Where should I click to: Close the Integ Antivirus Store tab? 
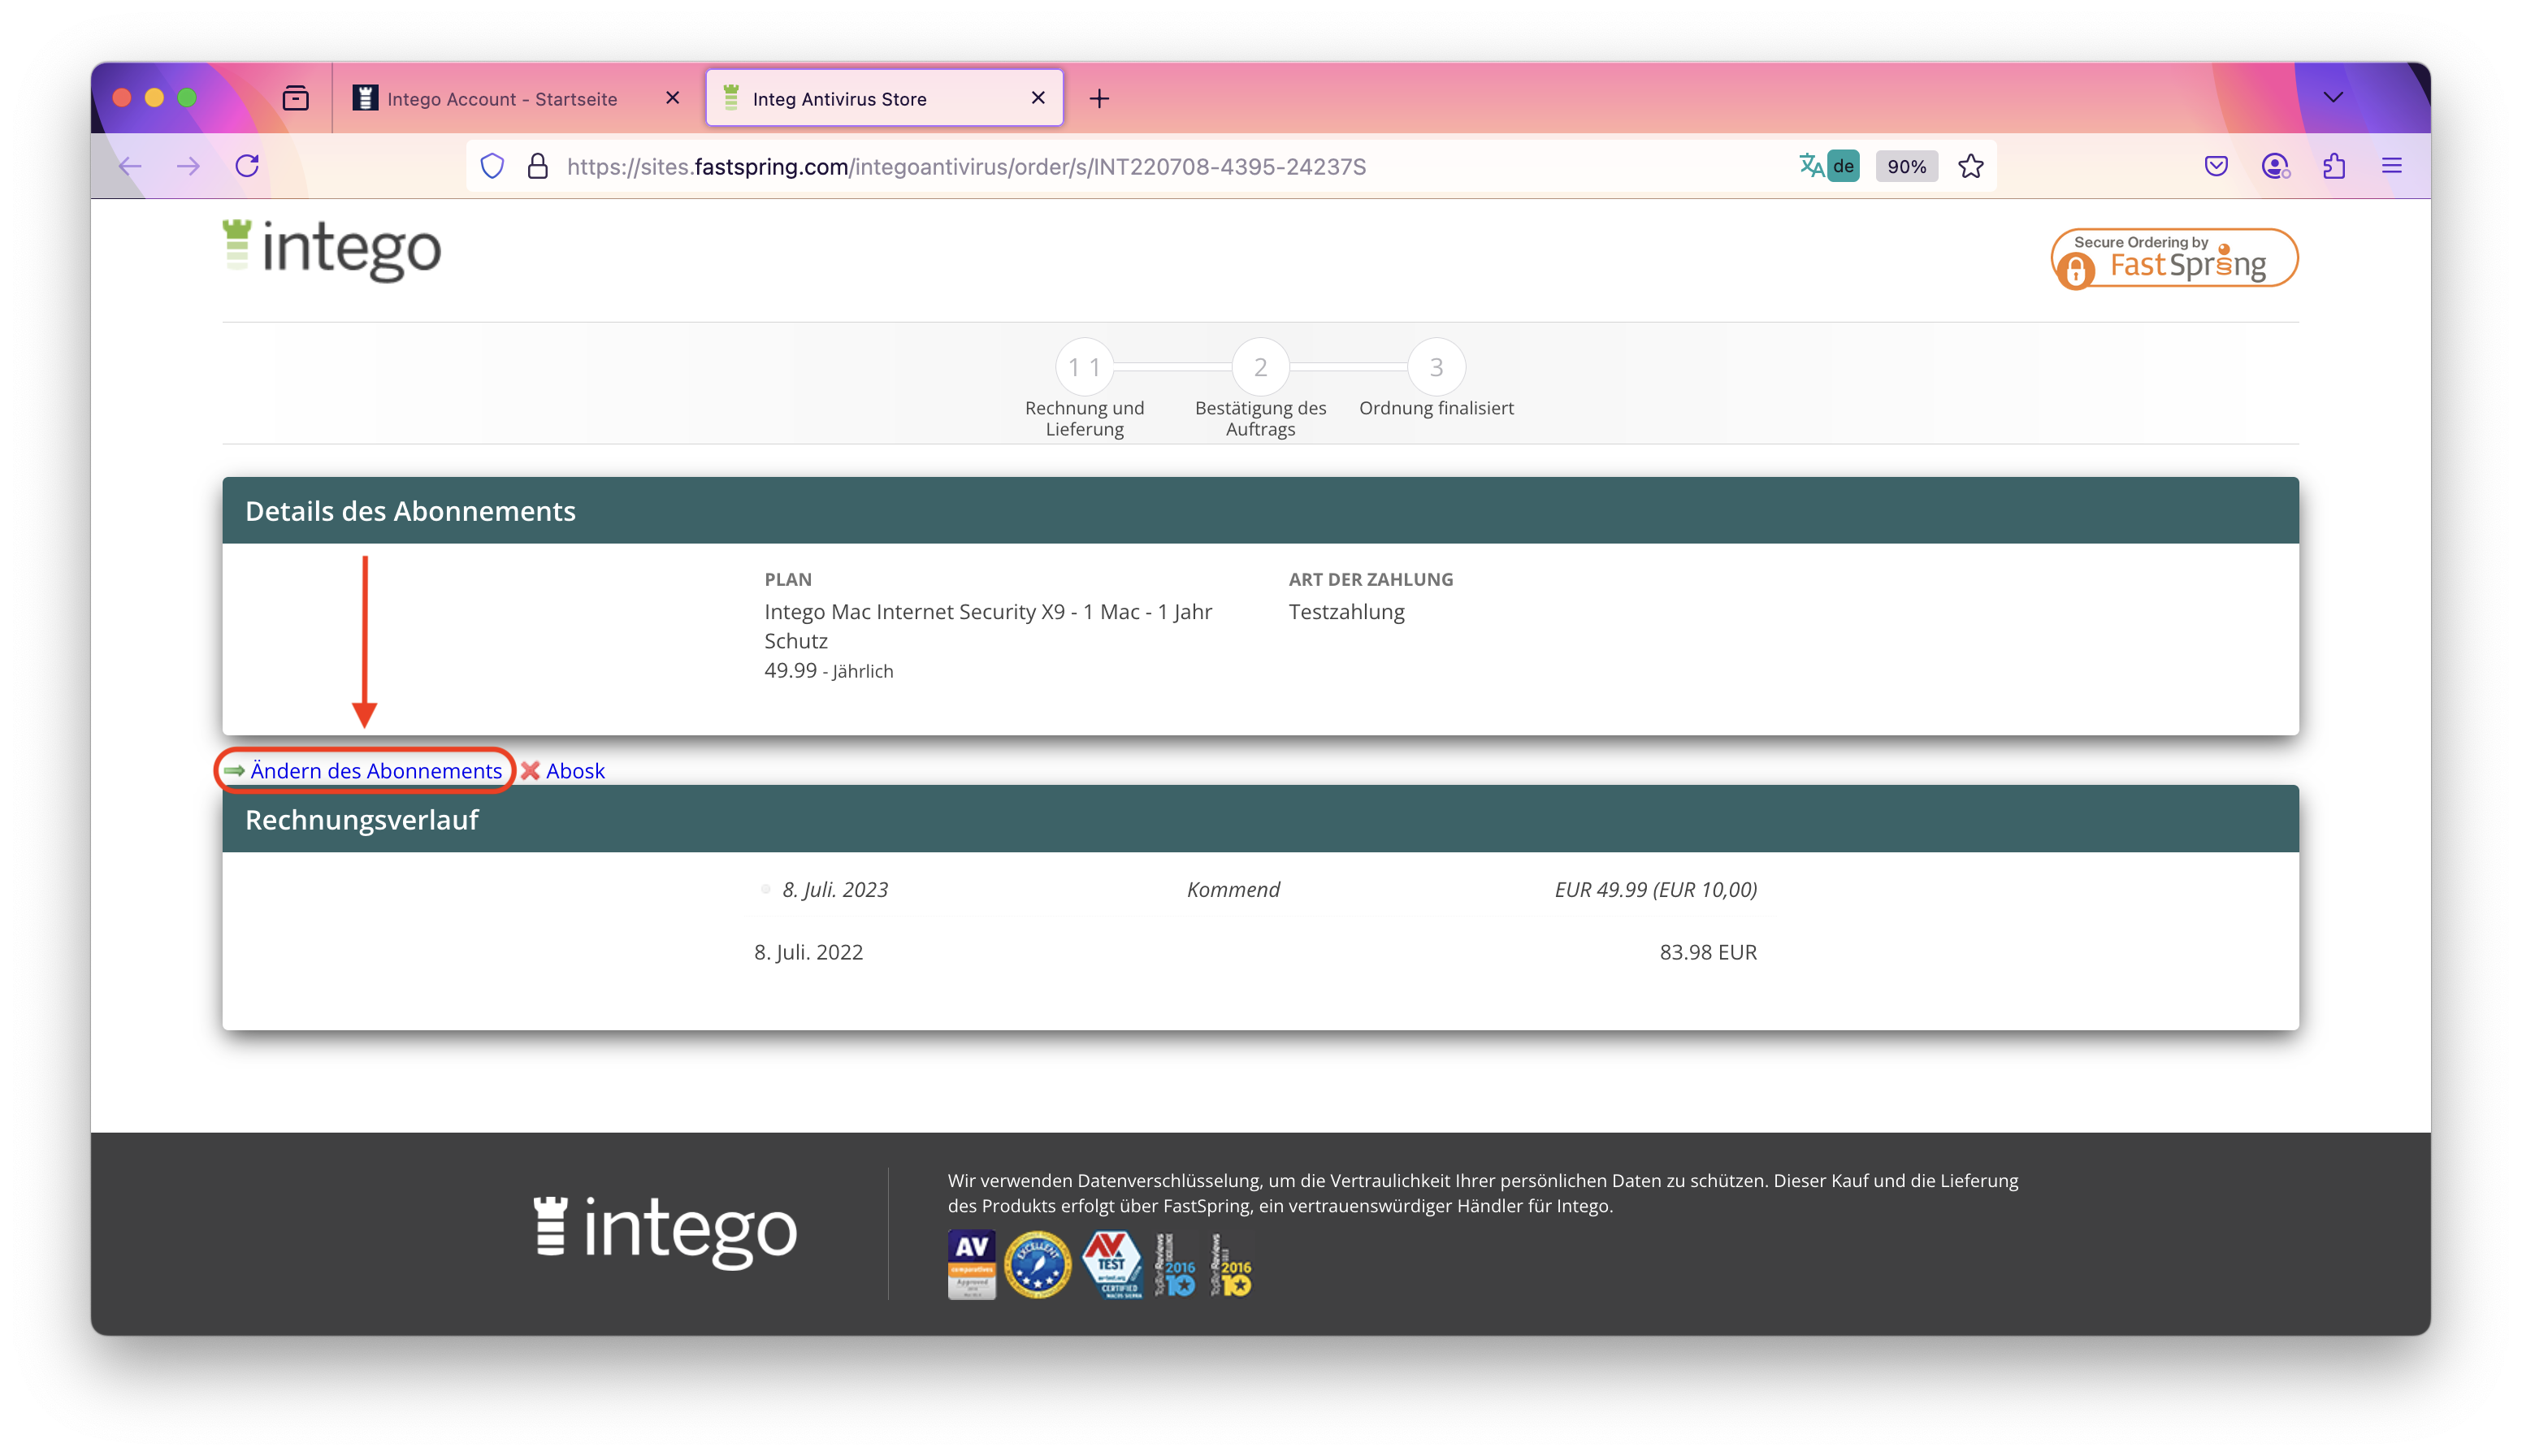(1038, 98)
